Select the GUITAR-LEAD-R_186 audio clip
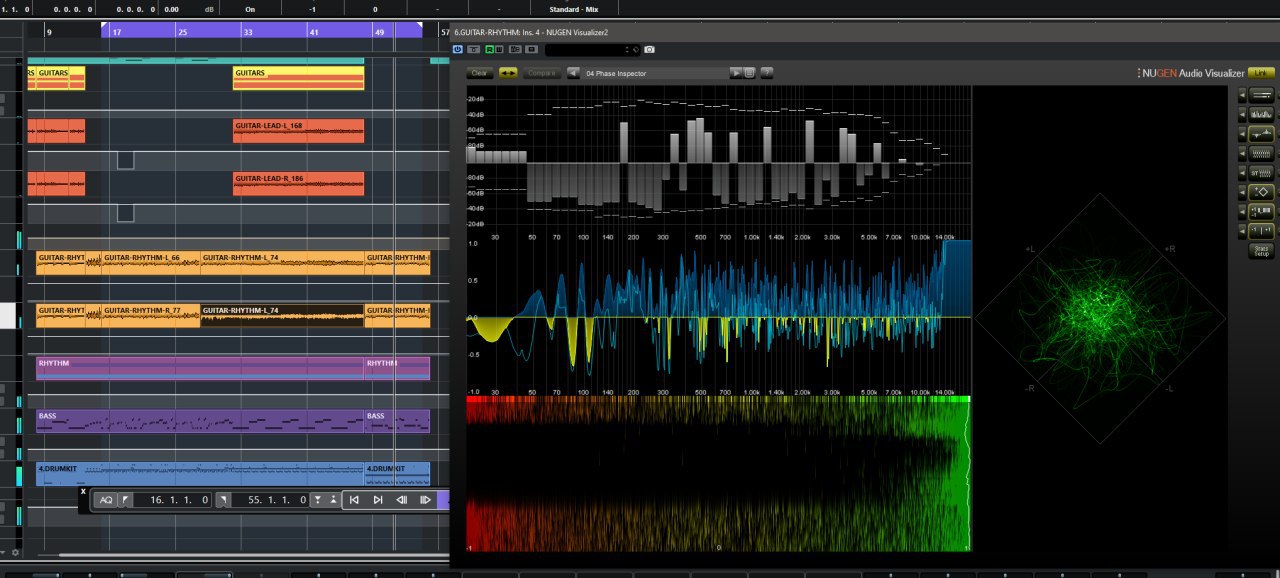 298,184
